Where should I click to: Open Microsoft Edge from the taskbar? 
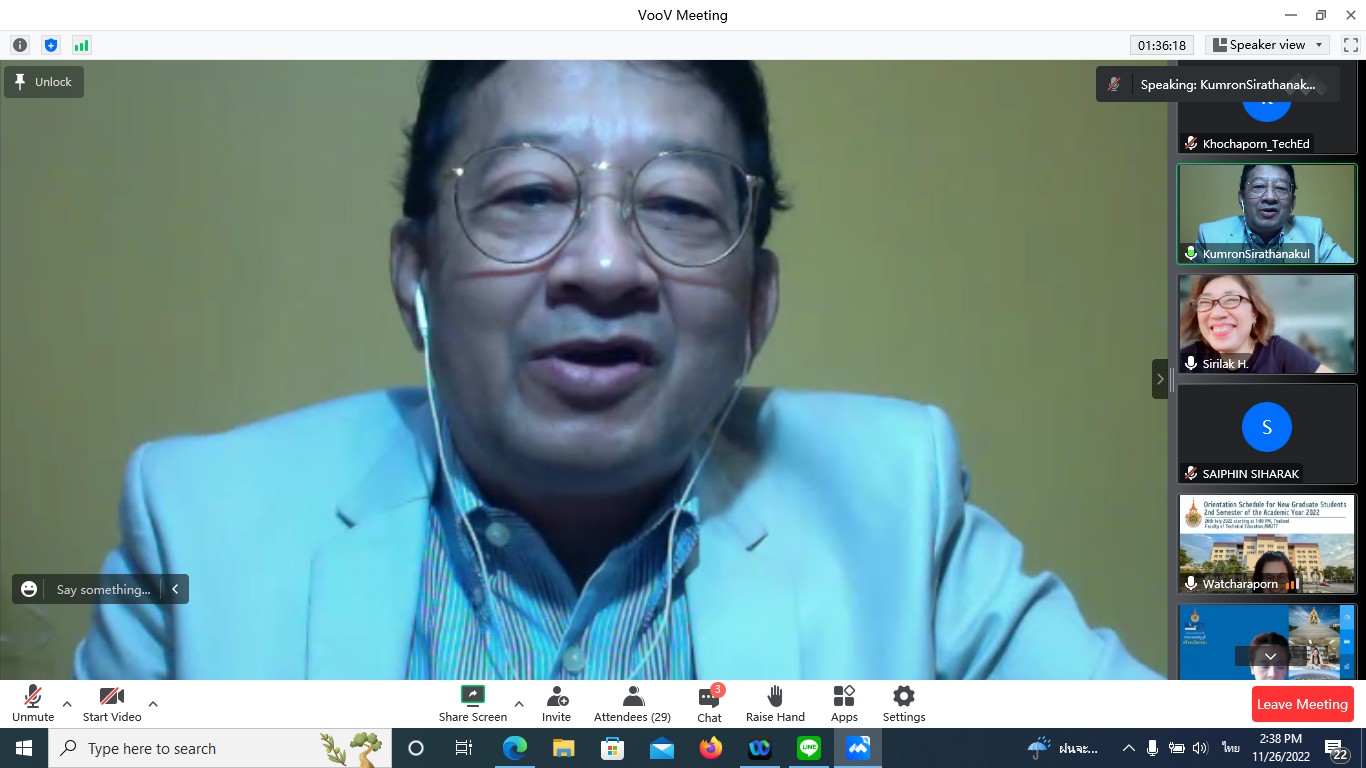pos(514,748)
